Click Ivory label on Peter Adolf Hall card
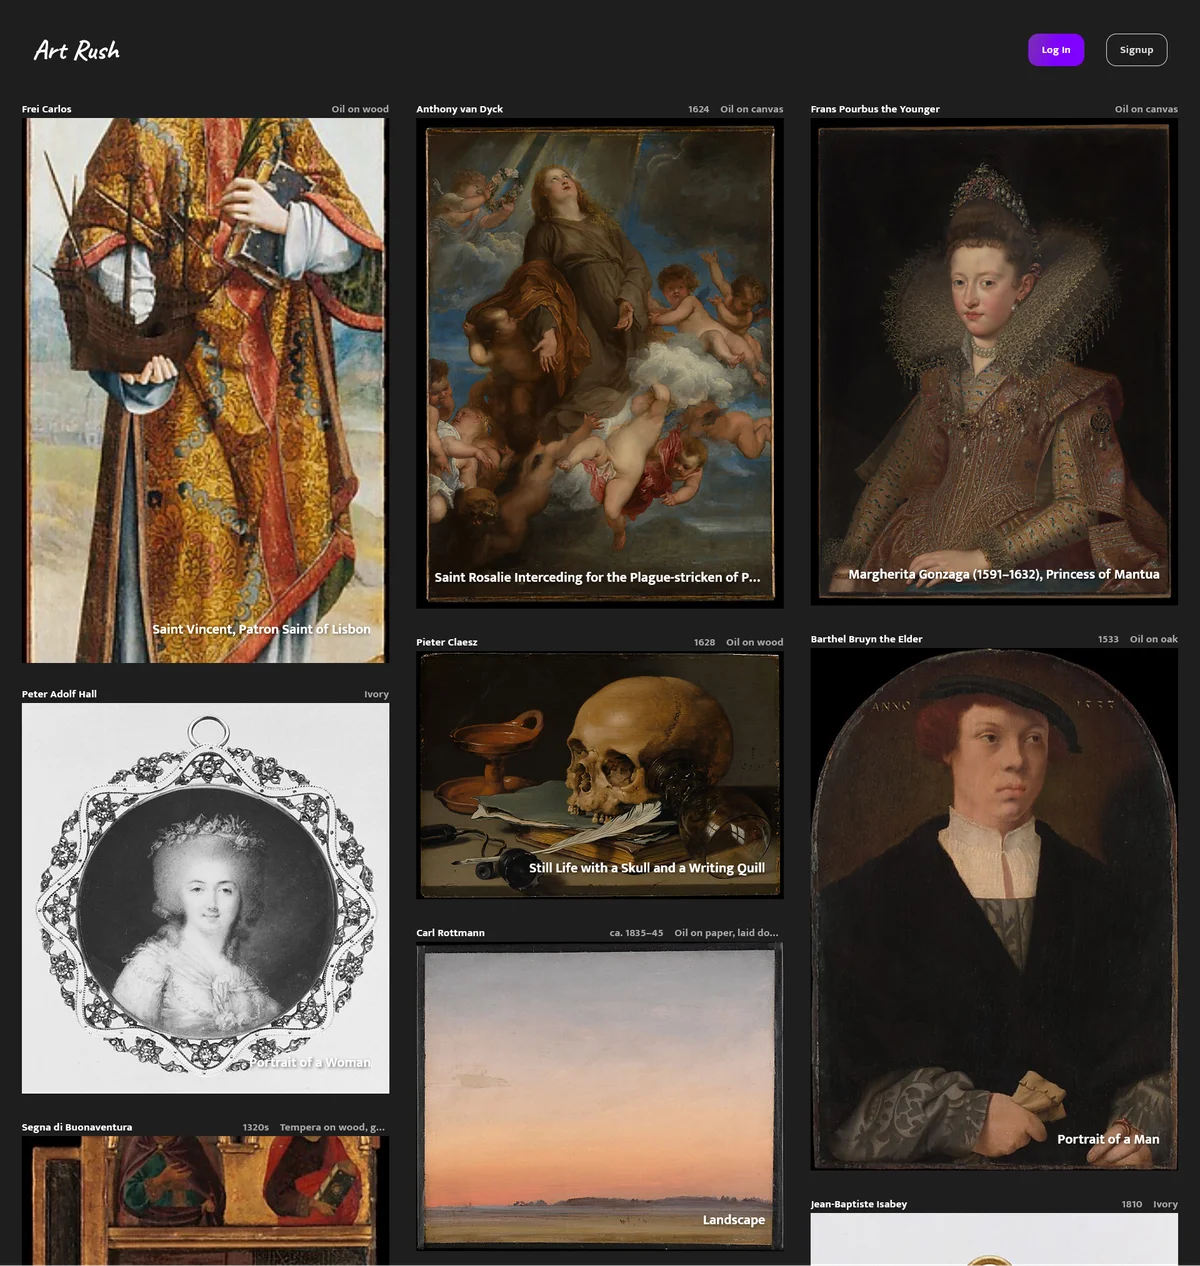This screenshot has width=1200, height=1266. point(376,694)
